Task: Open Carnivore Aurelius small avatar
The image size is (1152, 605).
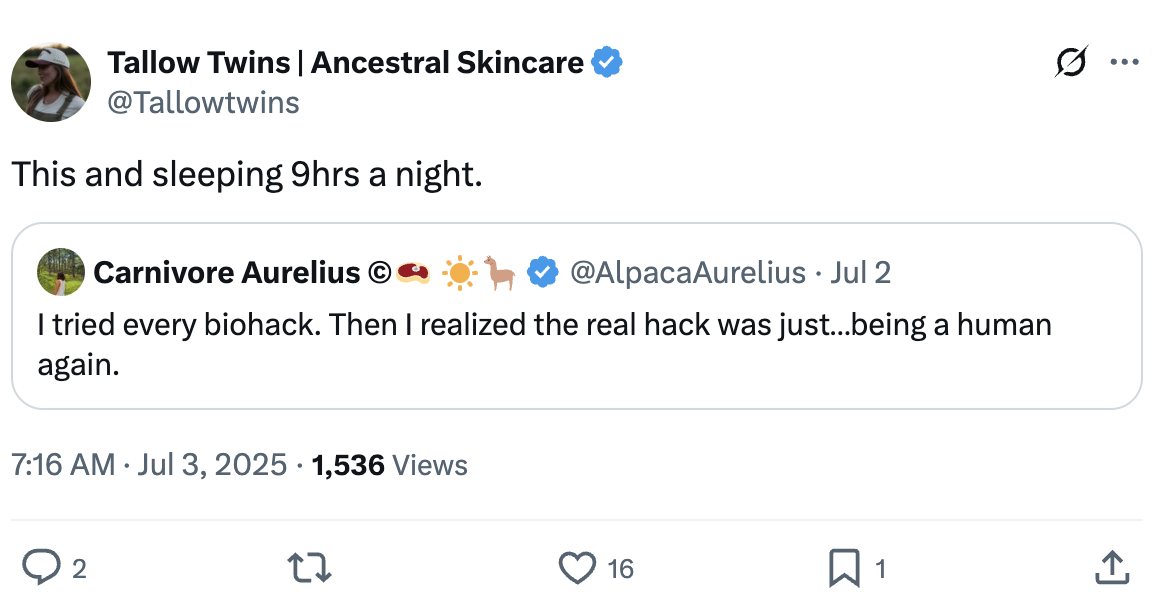Action: tap(61, 272)
